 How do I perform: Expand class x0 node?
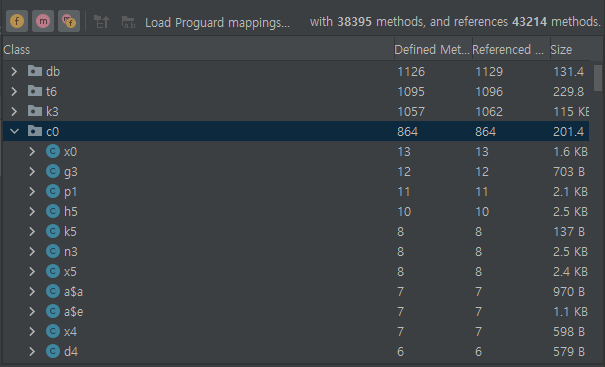tap(32, 152)
